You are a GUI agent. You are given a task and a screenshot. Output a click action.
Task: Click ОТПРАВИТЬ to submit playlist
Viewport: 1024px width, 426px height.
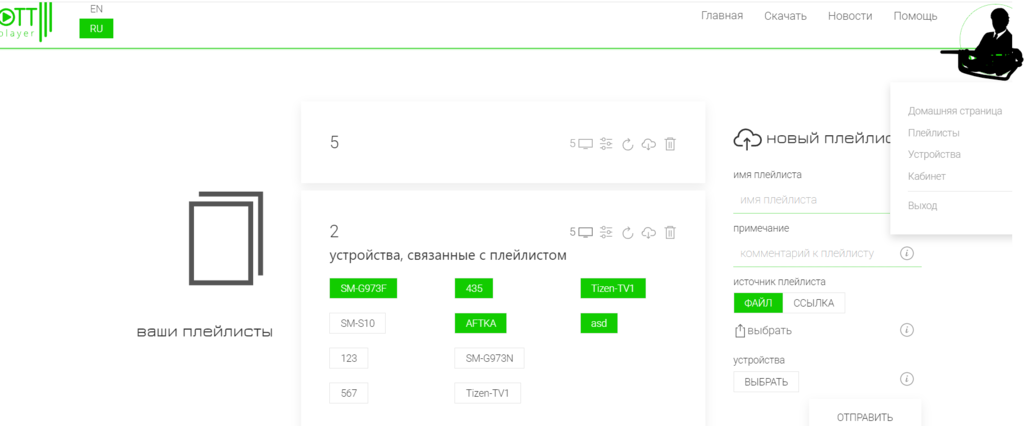coord(865,417)
